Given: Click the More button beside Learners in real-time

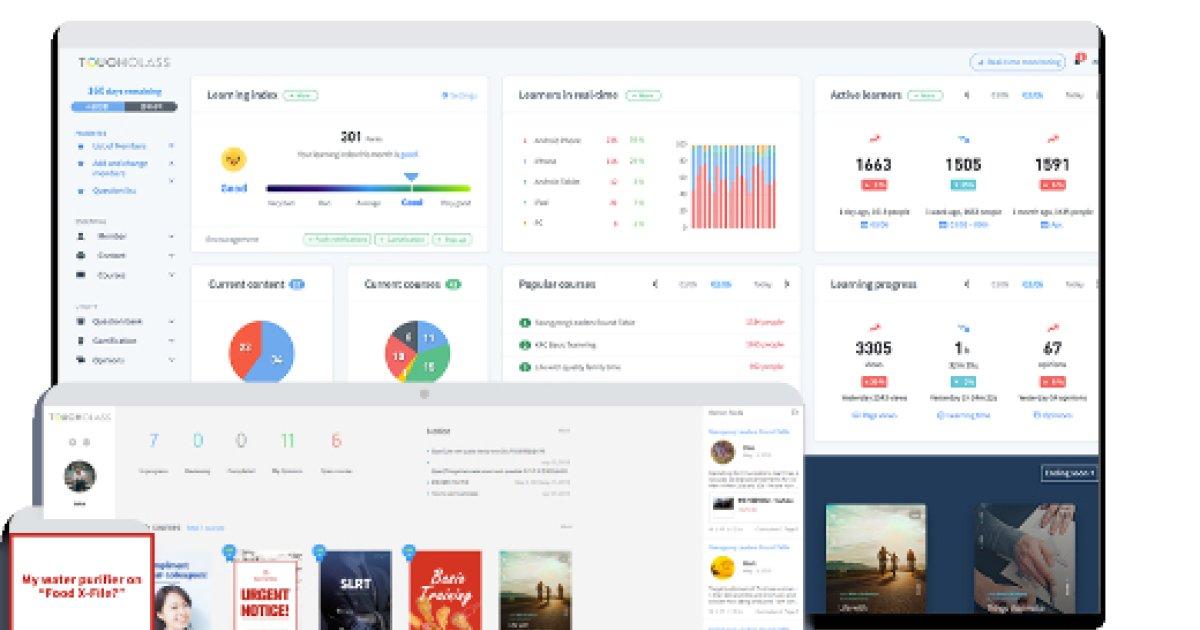Looking at the screenshot, I should 643,96.
